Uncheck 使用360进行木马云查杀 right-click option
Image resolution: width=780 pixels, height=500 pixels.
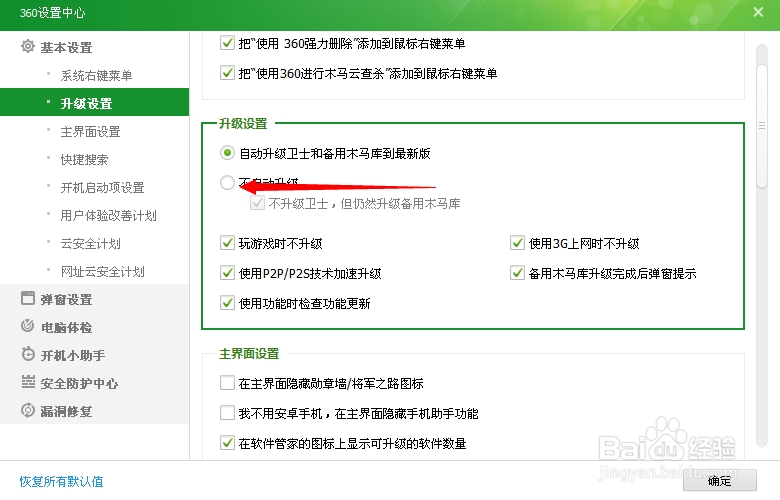[x=227, y=73]
